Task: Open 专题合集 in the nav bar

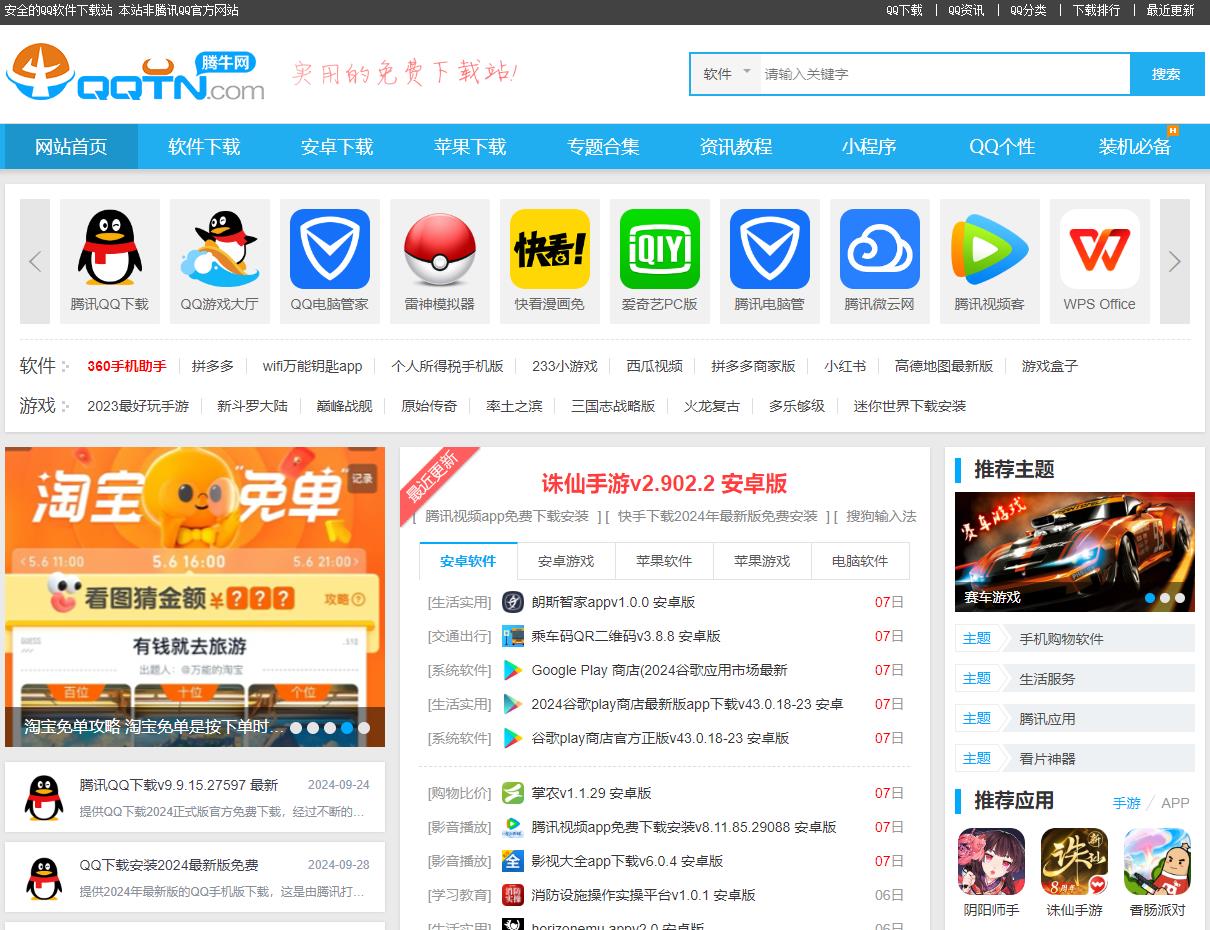Action: tap(603, 147)
